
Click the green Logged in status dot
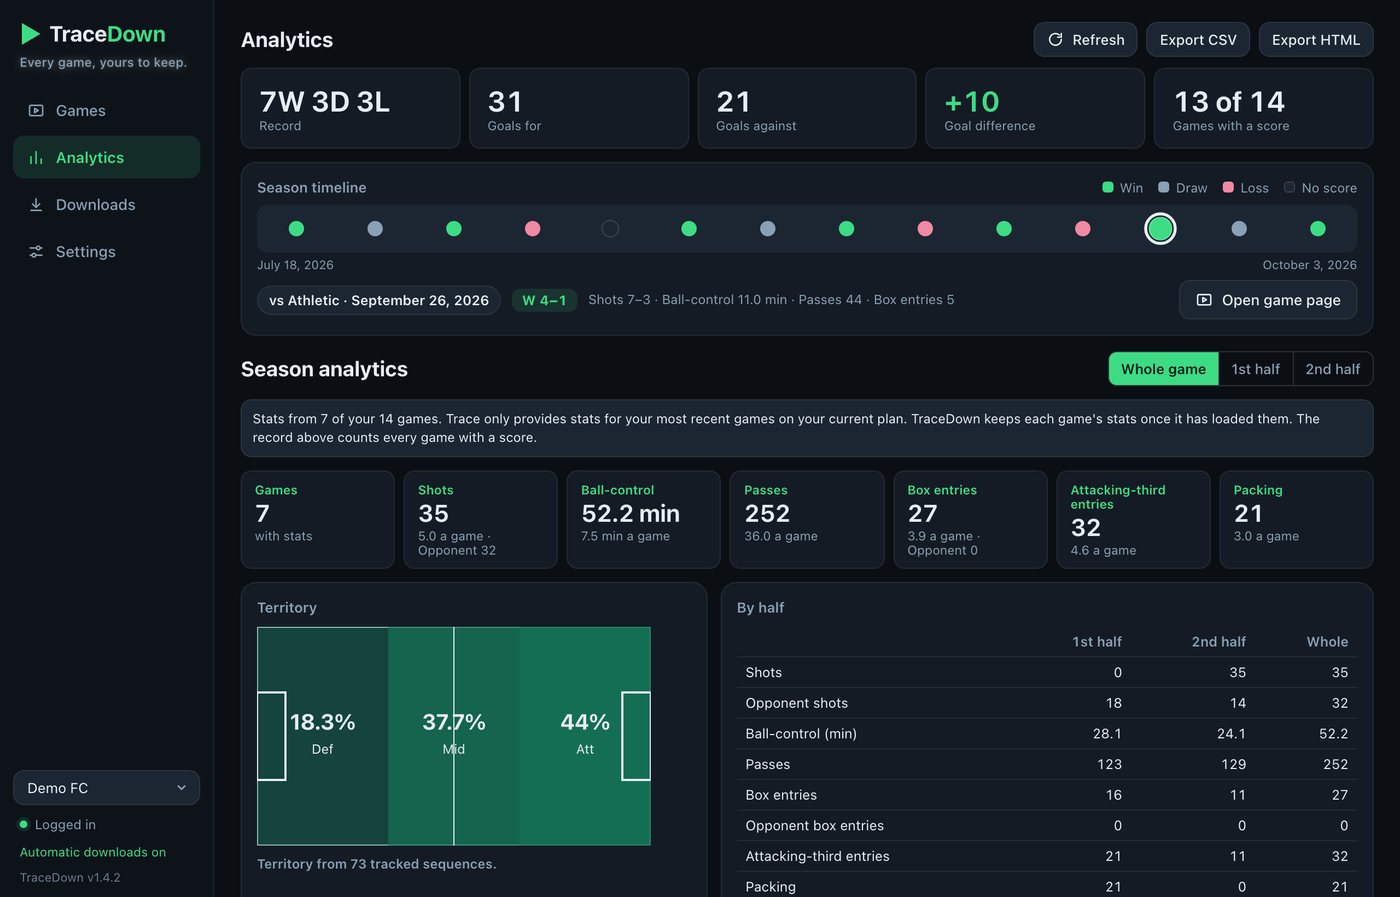[24, 825]
